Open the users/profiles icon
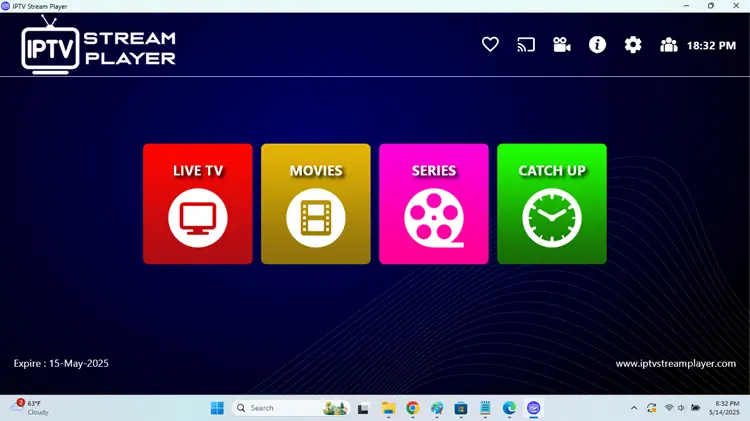Image resolution: width=750 pixels, height=421 pixels. [x=669, y=45]
